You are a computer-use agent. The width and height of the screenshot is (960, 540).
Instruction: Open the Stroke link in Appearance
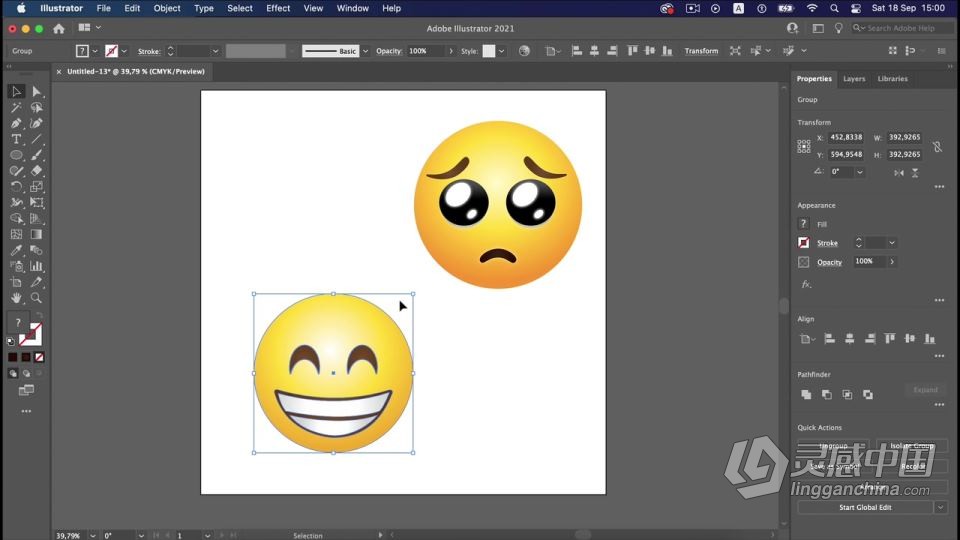pos(827,243)
